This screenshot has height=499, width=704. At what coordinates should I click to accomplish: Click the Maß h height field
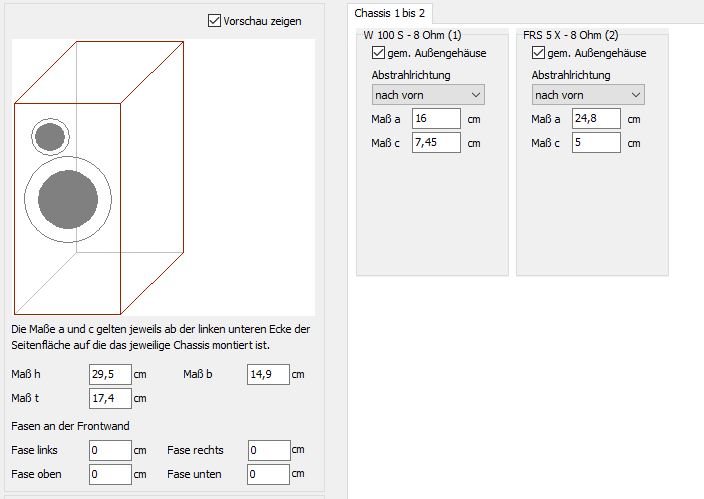click(110, 374)
